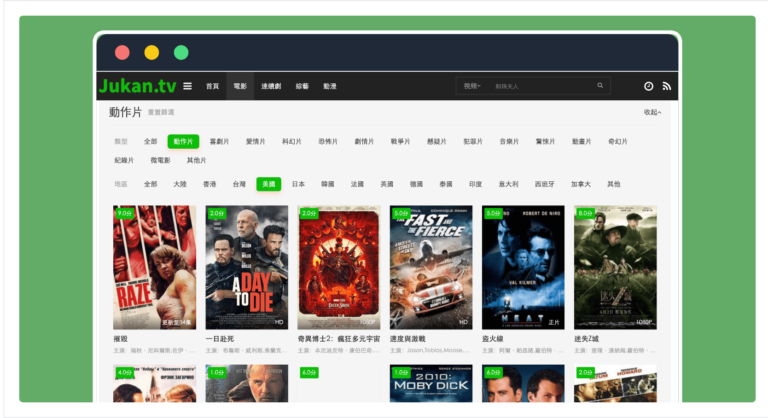
Task: Open the 2010: Moby Dick poster
Action: tap(431, 383)
